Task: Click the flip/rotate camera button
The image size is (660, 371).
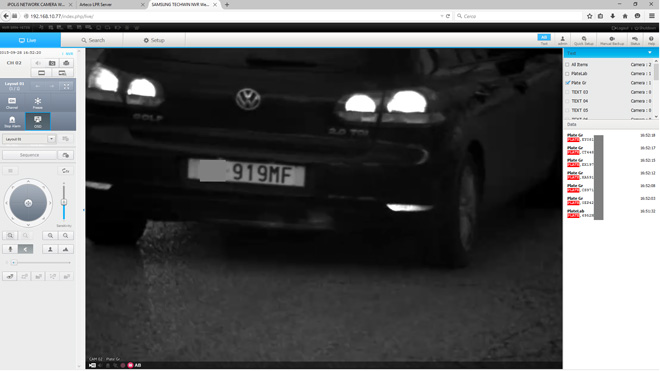Action: [x=66, y=171]
